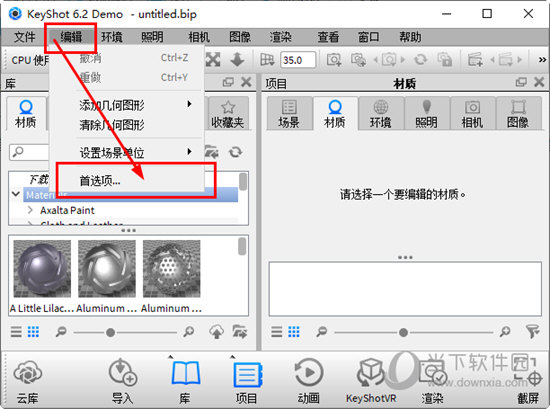550x409 pixels.
Task: Switch to library 材质 tab
Action: click(26, 114)
